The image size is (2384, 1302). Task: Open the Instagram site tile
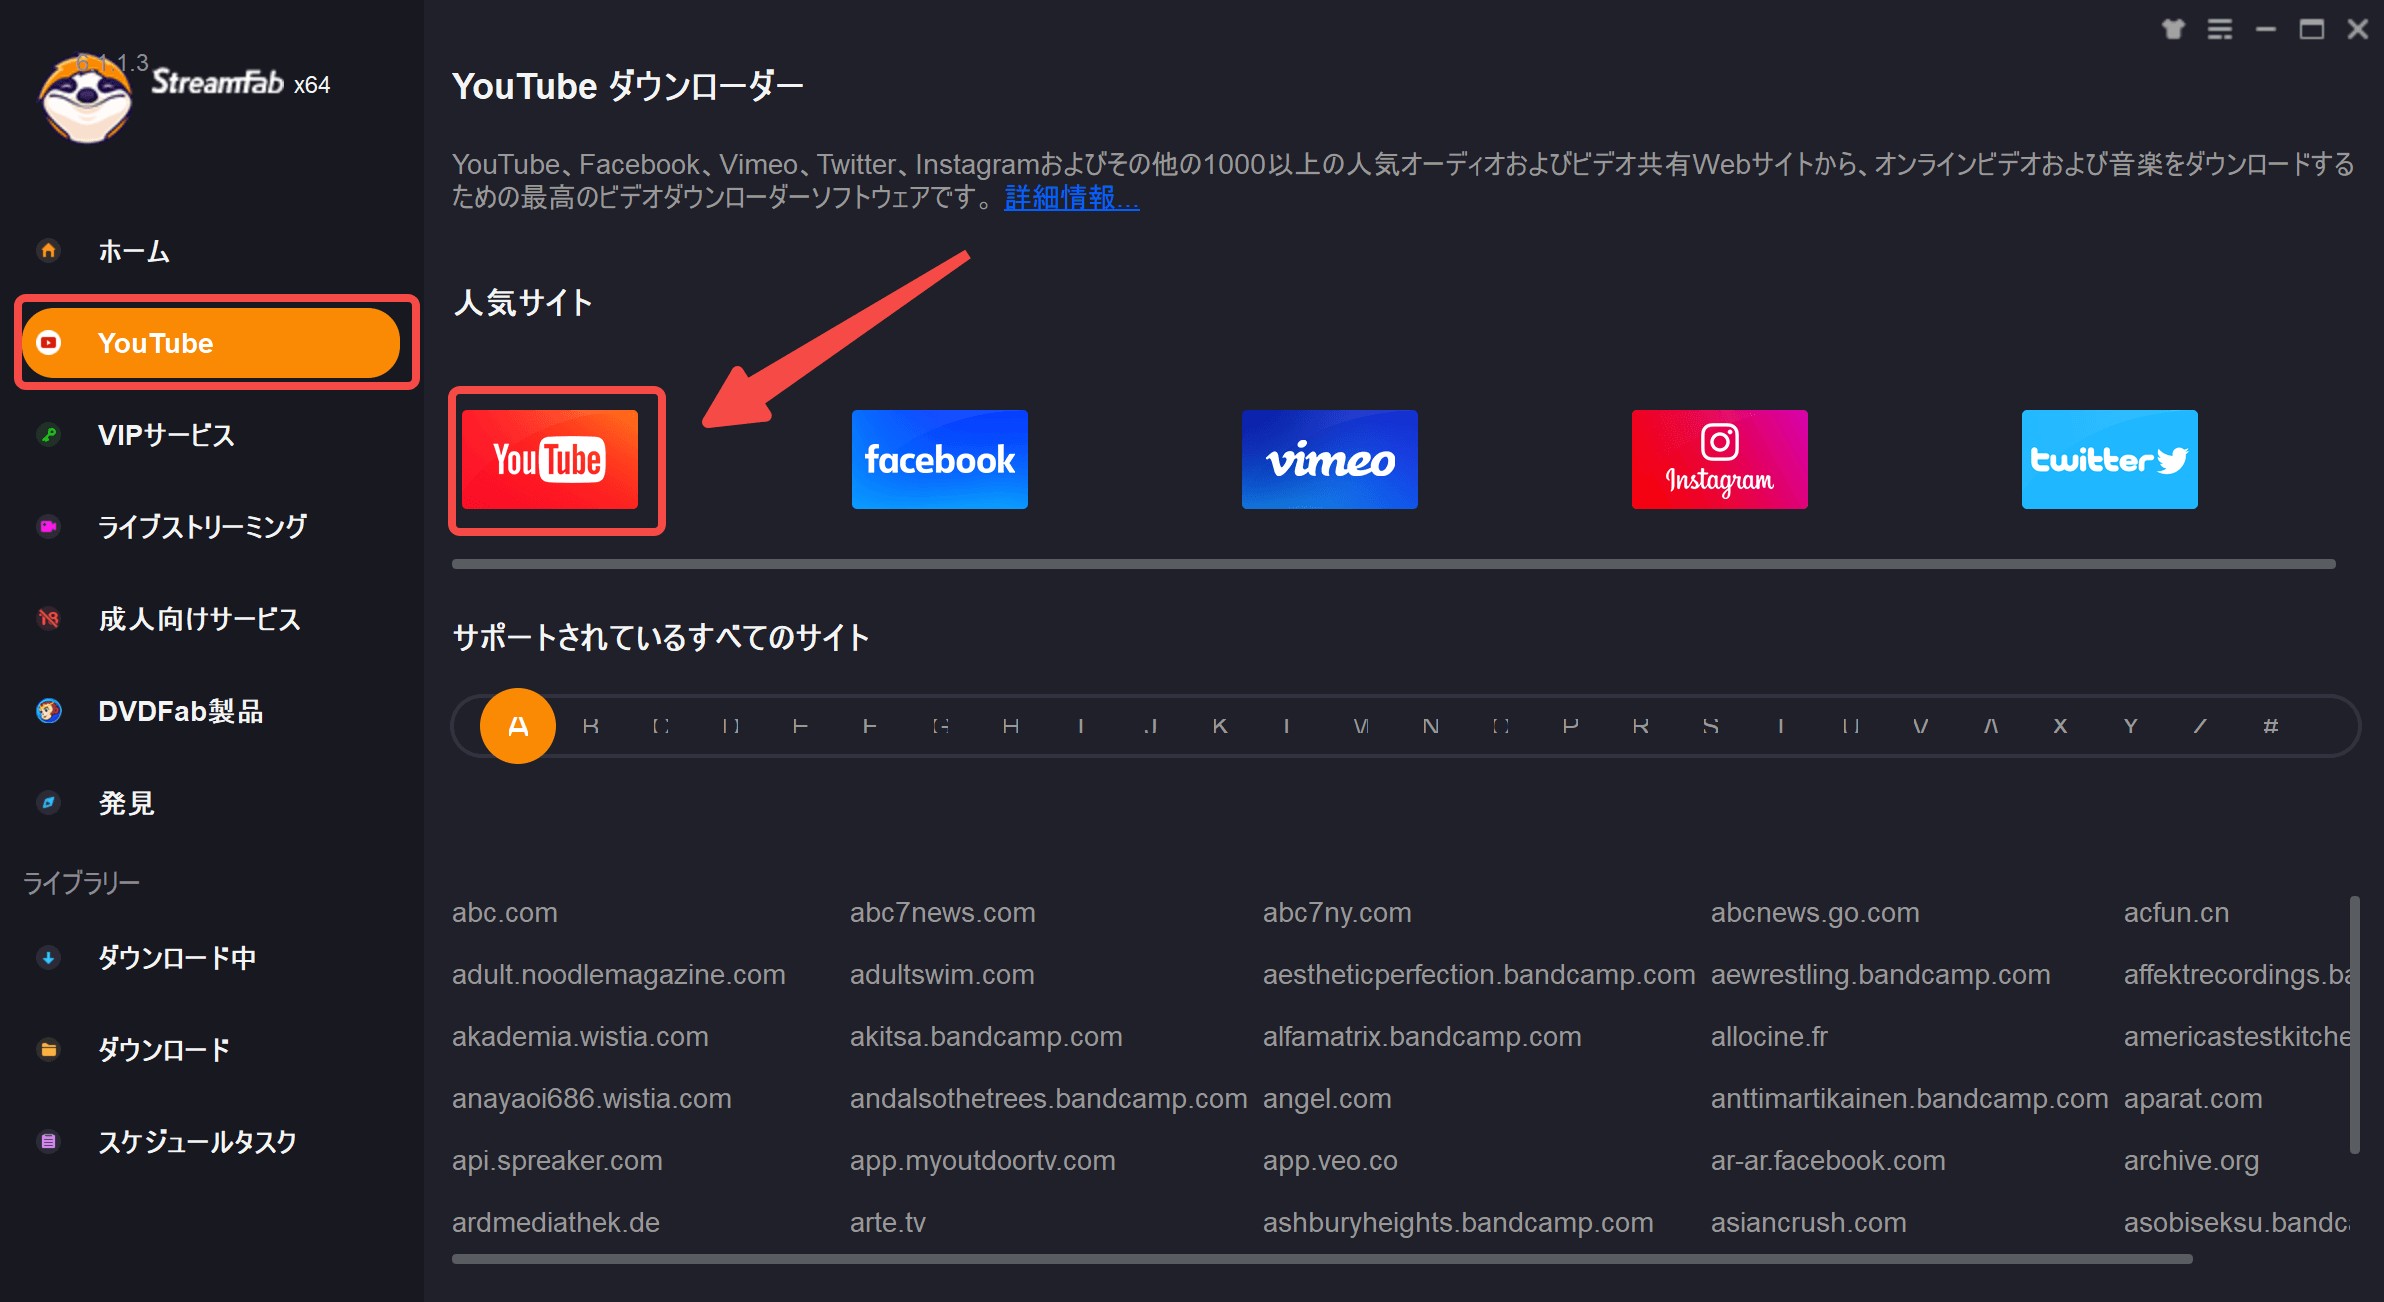[x=1720, y=460]
